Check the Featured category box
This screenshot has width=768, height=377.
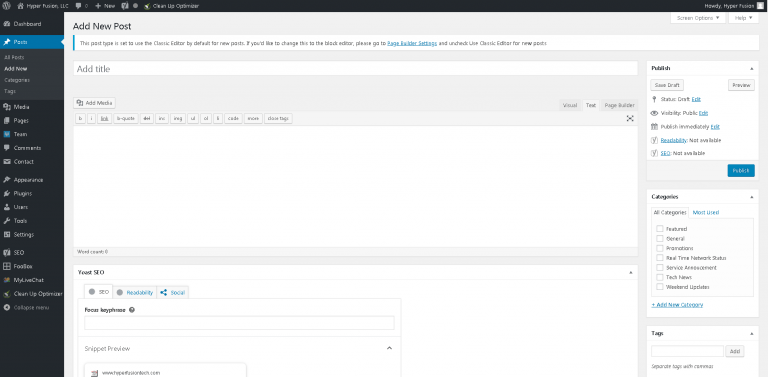(x=659, y=229)
